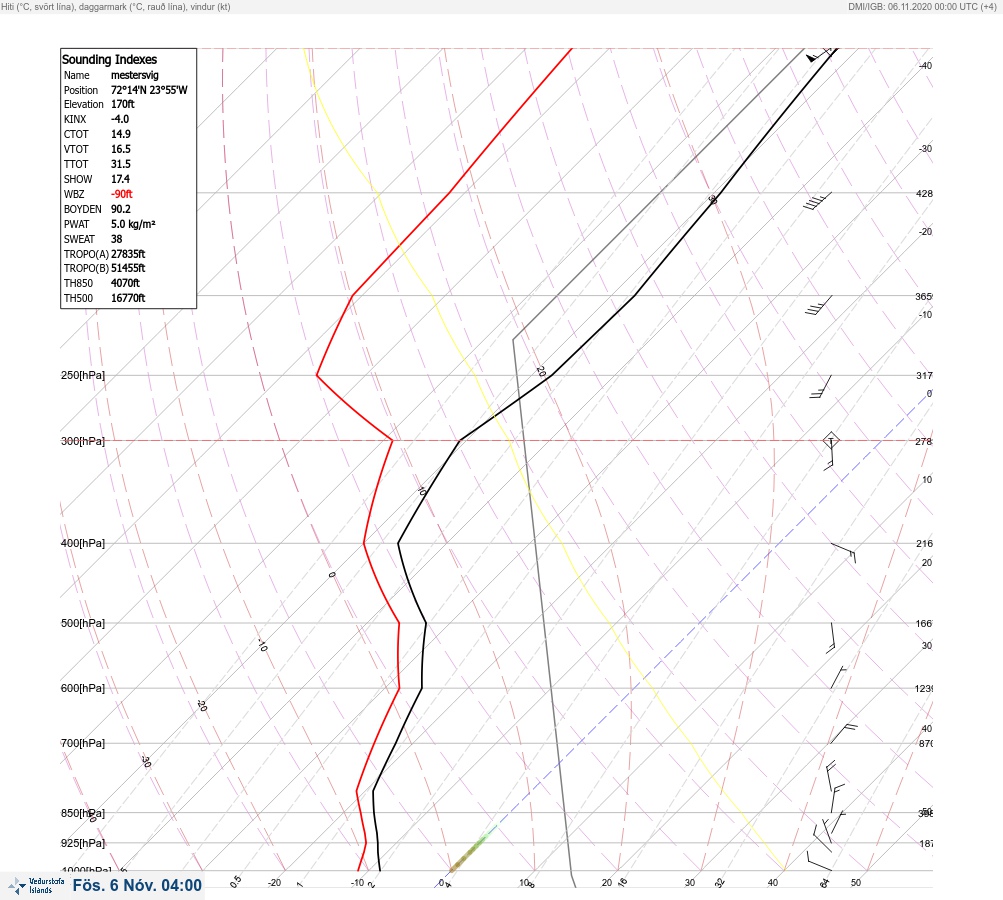
Task: Click the TROPO(A) value 27835ft
Action: click(x=128, y=254)
